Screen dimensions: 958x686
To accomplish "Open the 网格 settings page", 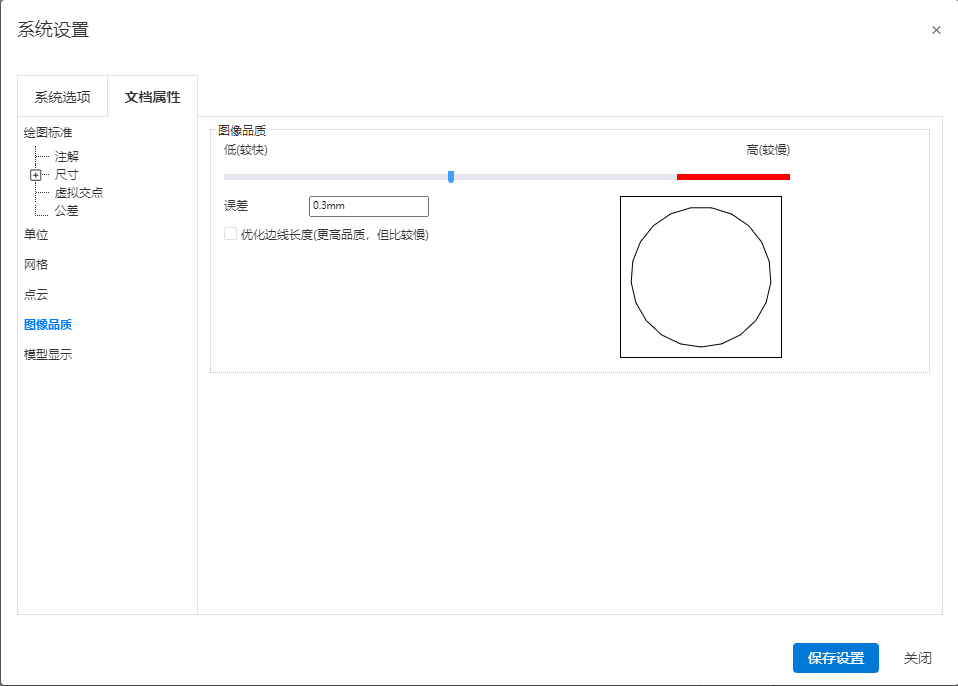I will point(36,265).
